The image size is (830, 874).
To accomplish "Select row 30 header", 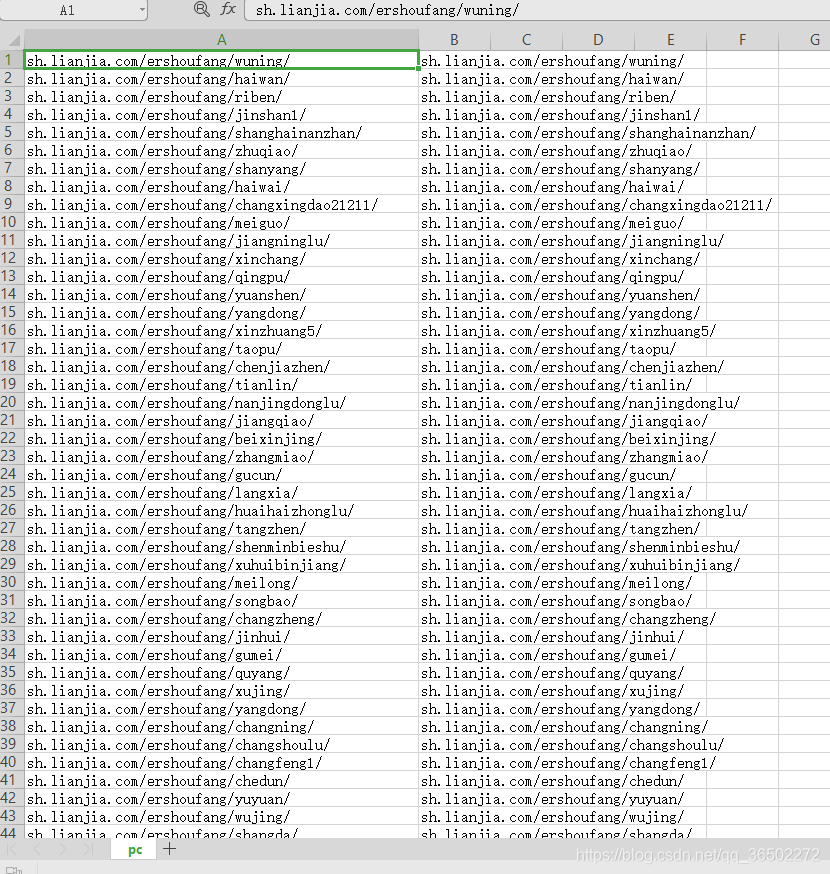I will click(12, 582).
